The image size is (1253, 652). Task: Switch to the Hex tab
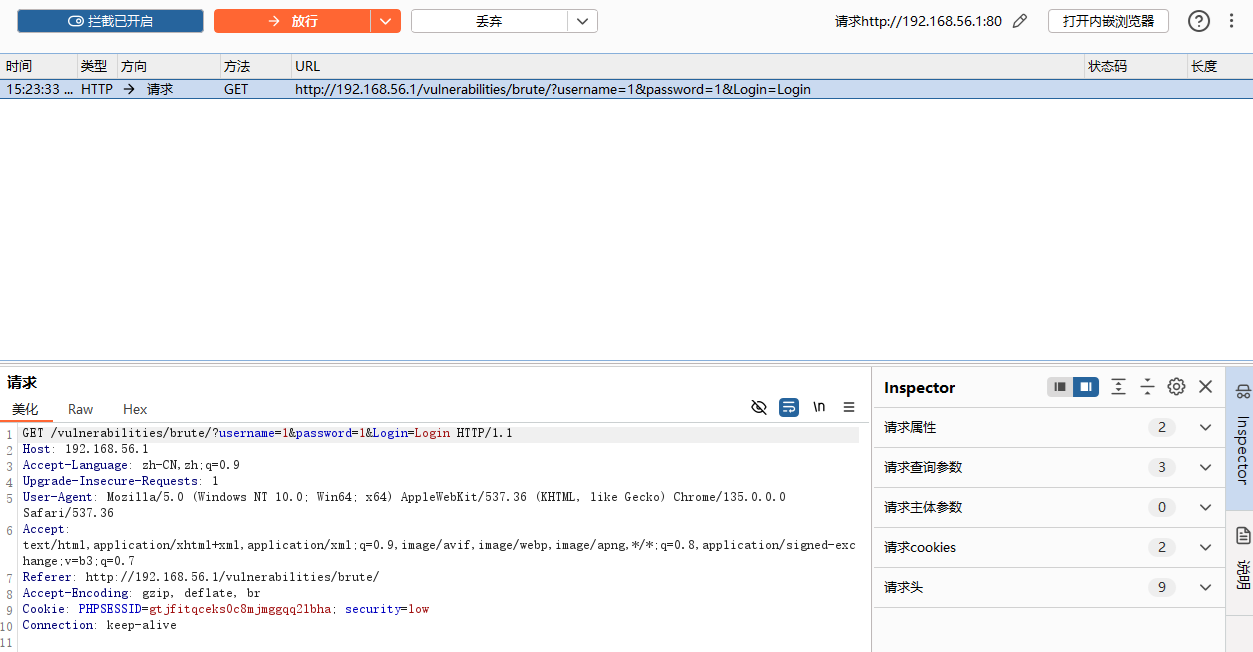(135, 409)
